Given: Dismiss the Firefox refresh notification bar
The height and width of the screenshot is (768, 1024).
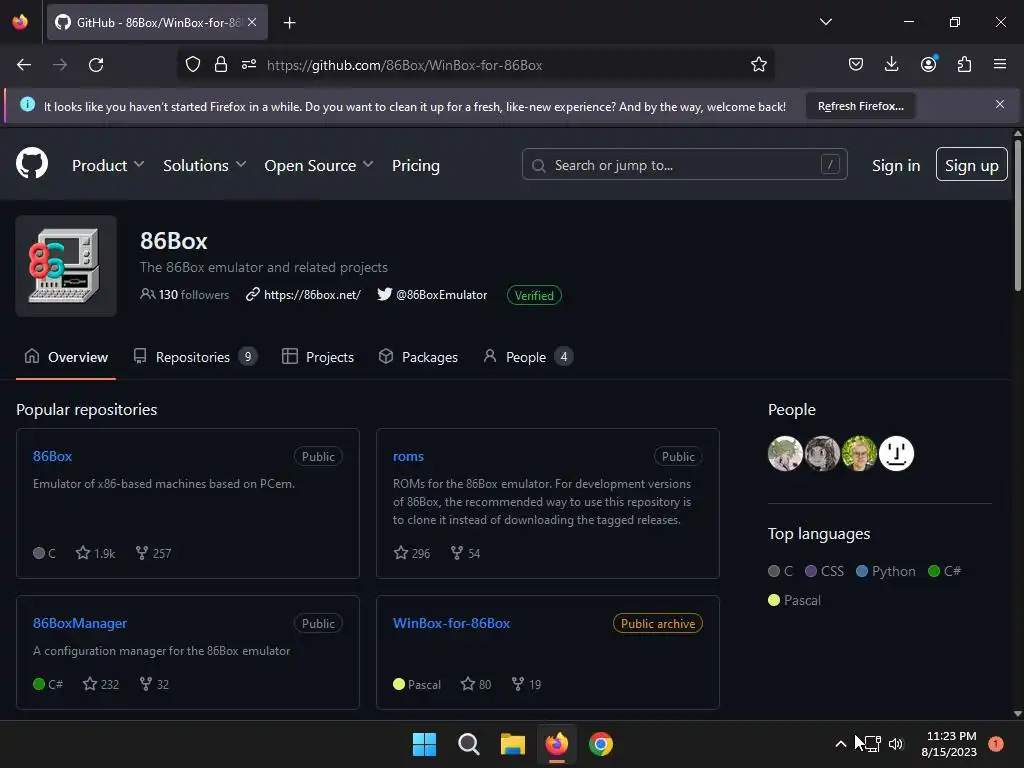Looking at the screenshot, I should click(1000, 104).
